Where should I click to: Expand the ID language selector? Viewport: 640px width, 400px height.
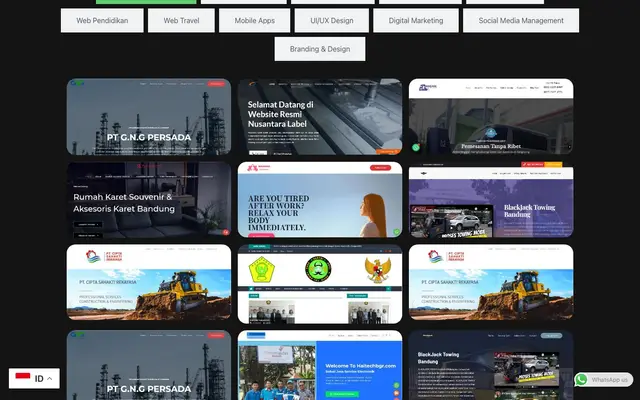pos(34,378)
